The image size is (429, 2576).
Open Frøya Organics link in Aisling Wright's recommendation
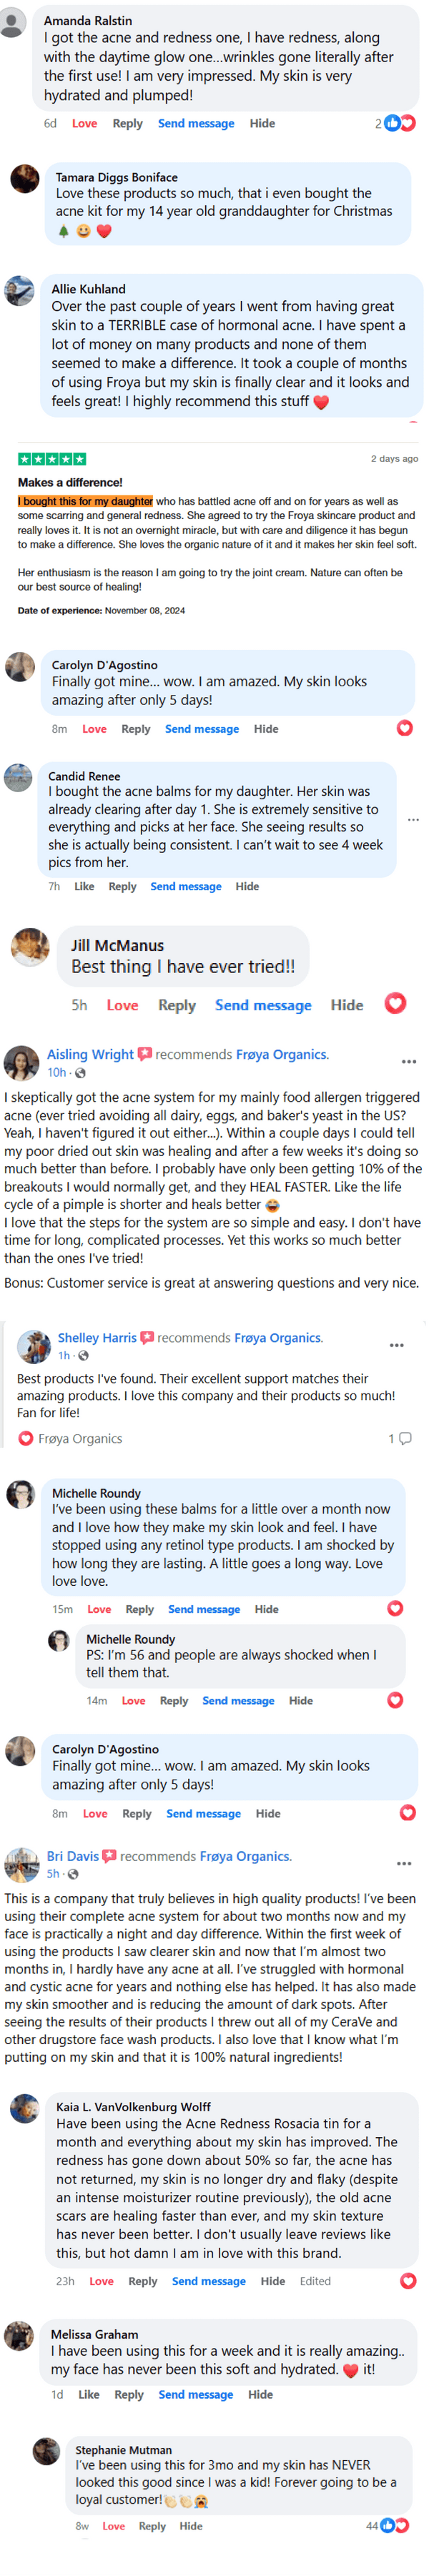point(281,1054)
